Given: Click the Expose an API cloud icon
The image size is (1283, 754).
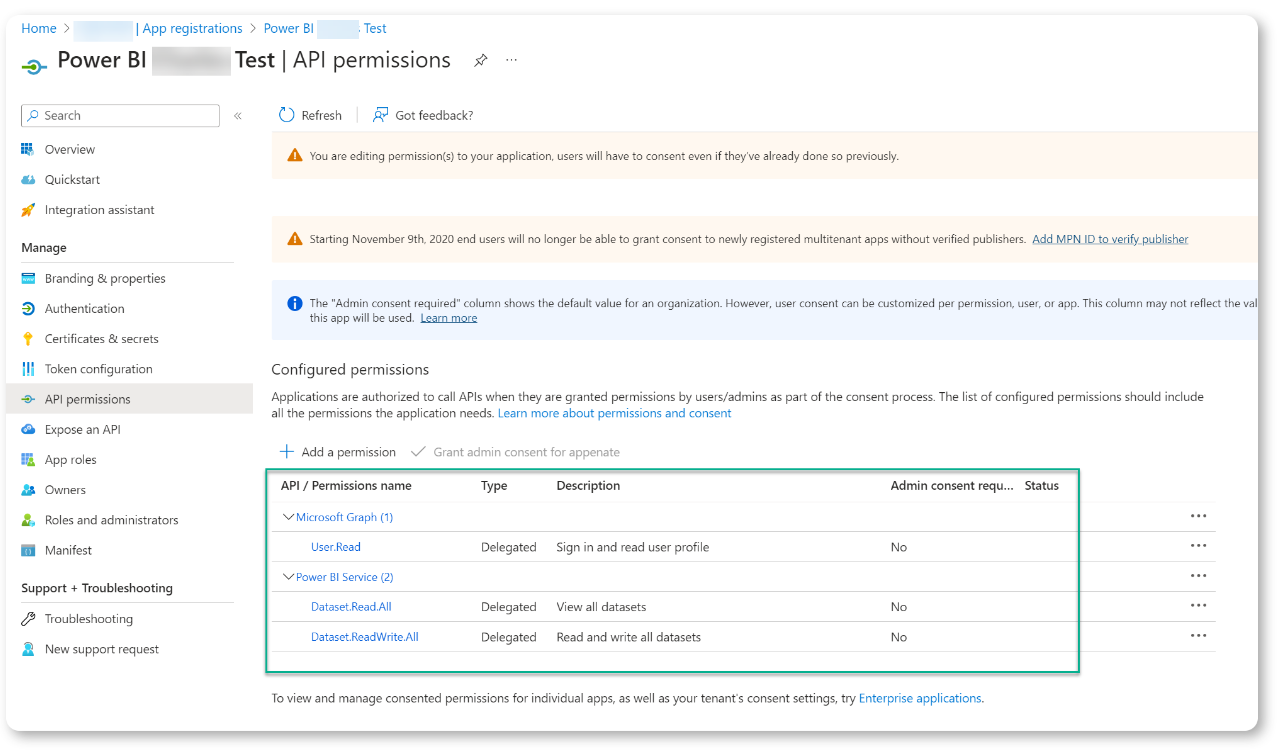Looking at the screenshot, I should 28,430.
